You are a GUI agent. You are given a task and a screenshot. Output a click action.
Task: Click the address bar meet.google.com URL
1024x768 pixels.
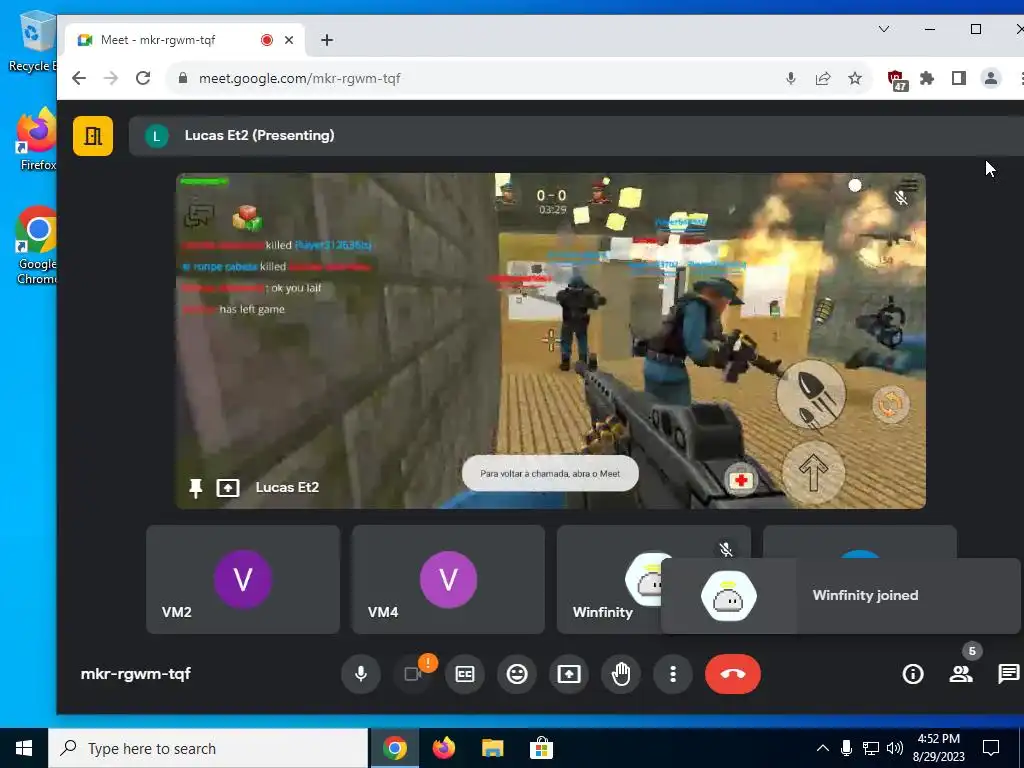point(300,78)
